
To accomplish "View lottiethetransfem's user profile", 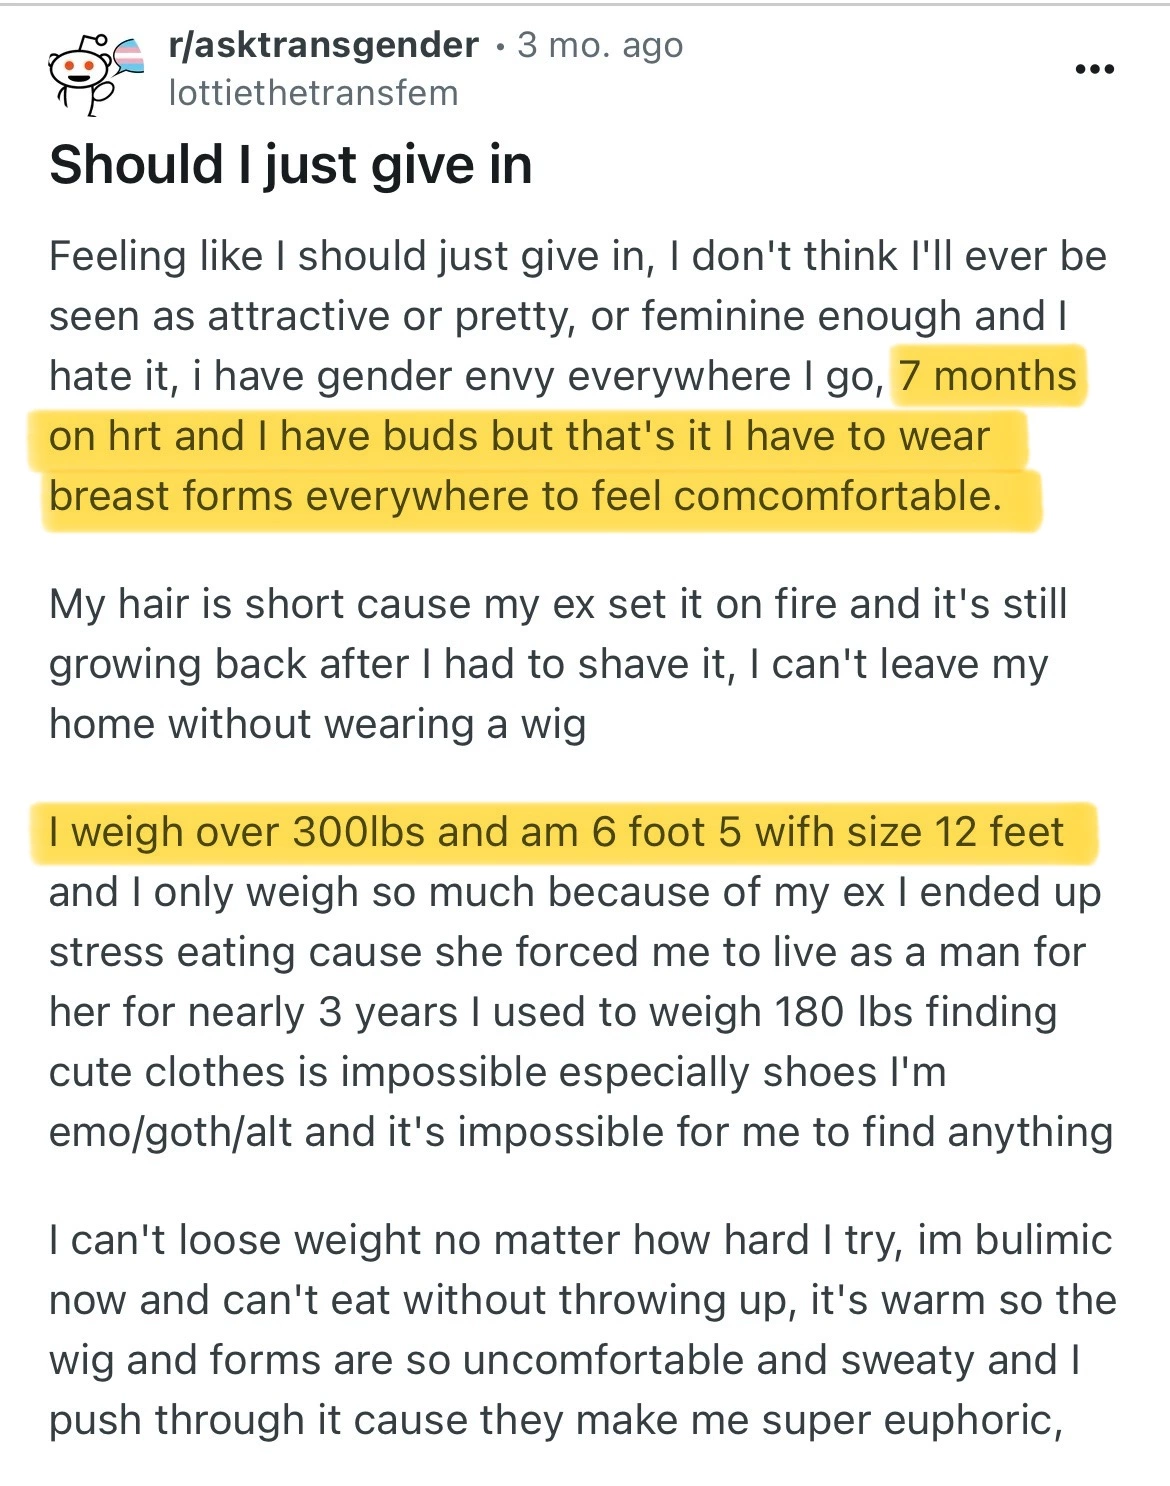I will click(x=313, y=93).
